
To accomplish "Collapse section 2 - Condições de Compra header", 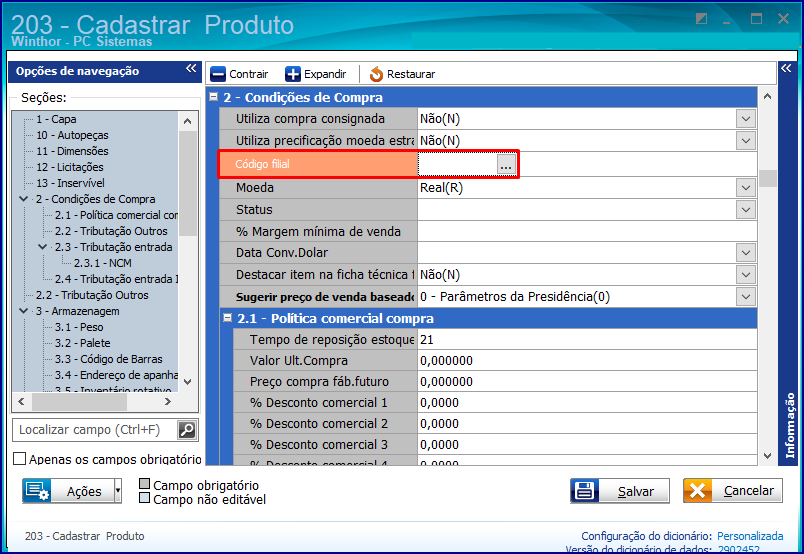I will tap(214, 96).
